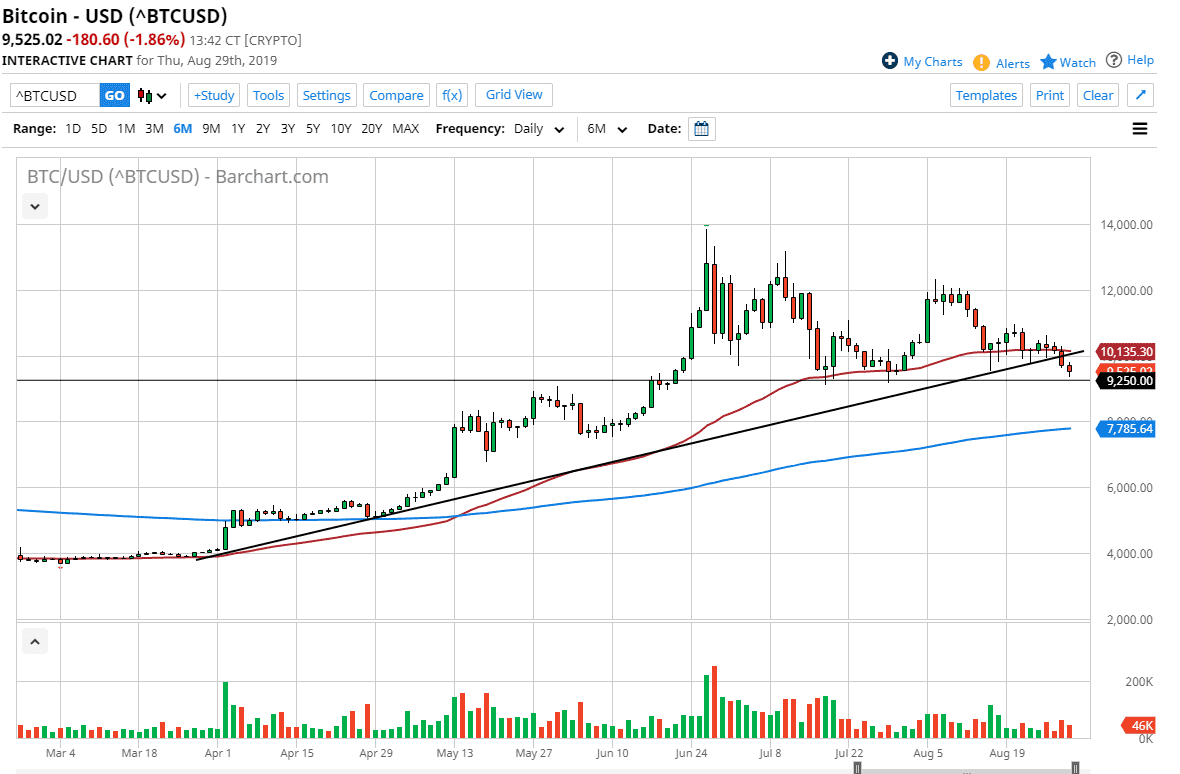Click the candlestick chart type icon
This screenshot has height=774, width=1180.
click(146, 95)
